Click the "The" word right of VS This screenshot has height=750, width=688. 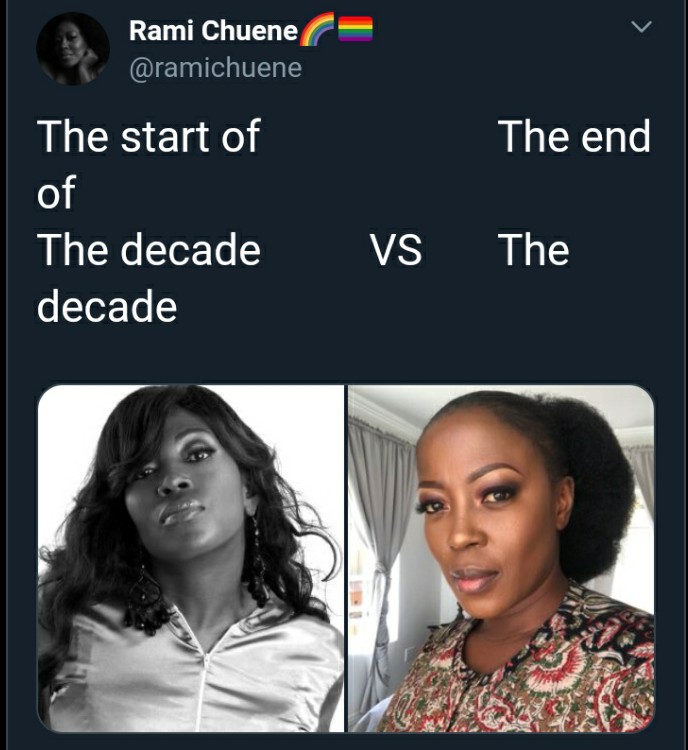[x=534, y=250]
